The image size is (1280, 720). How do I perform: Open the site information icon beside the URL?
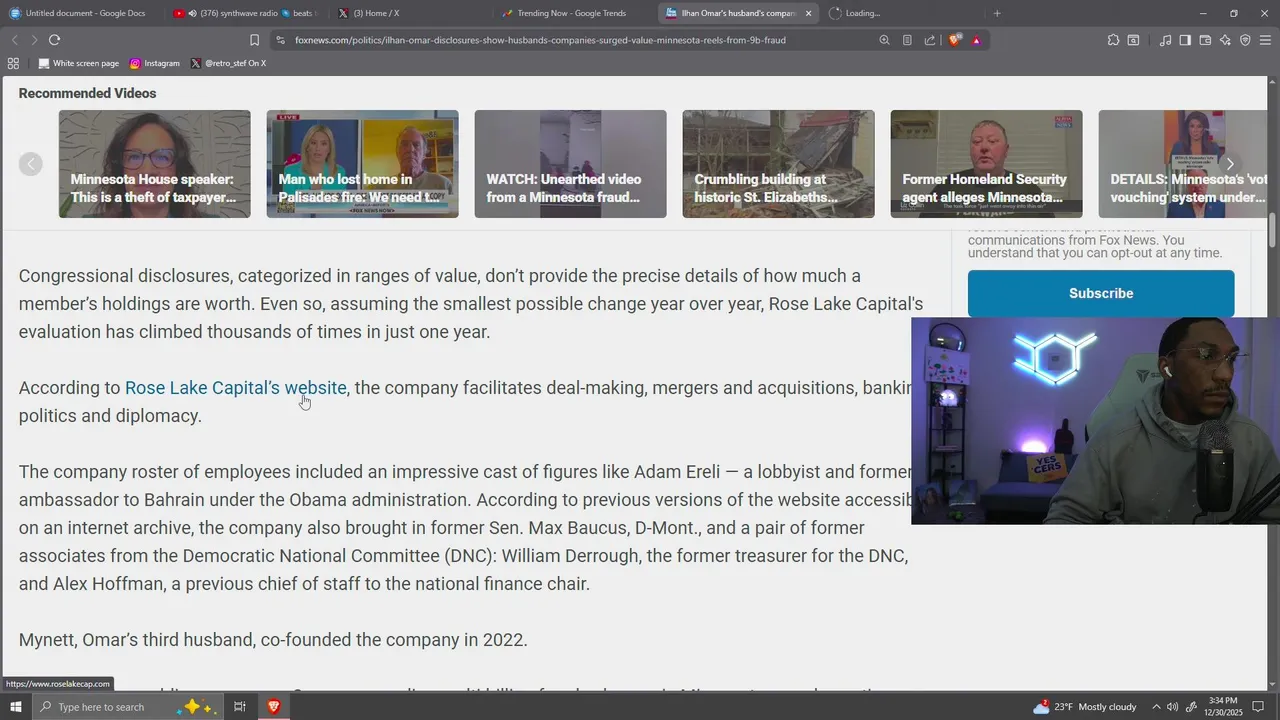[281, 40]
